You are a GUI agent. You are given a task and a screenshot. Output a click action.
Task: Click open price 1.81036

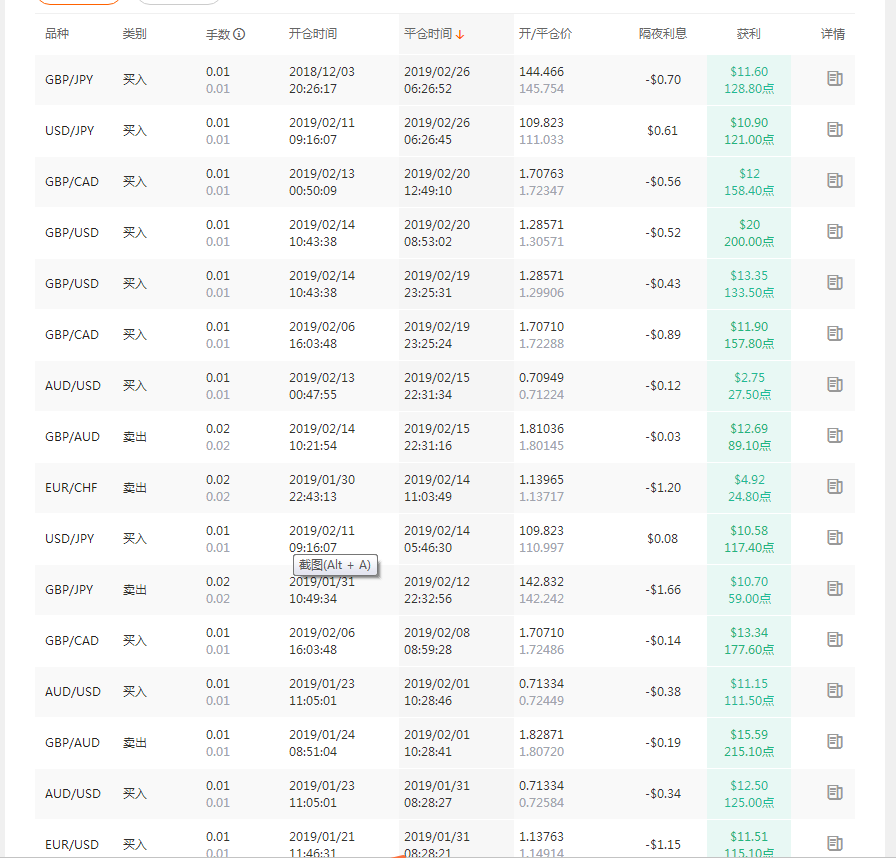tap(541, 428)
